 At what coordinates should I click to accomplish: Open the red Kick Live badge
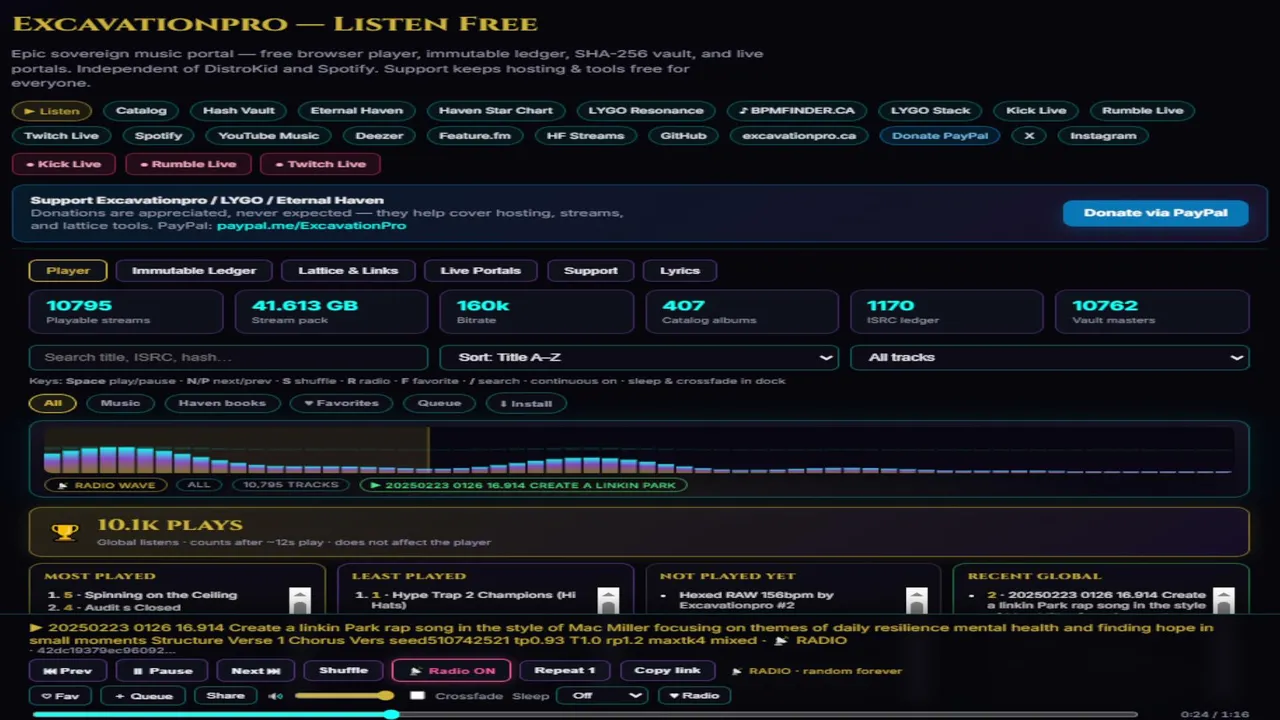click(63, 164)
